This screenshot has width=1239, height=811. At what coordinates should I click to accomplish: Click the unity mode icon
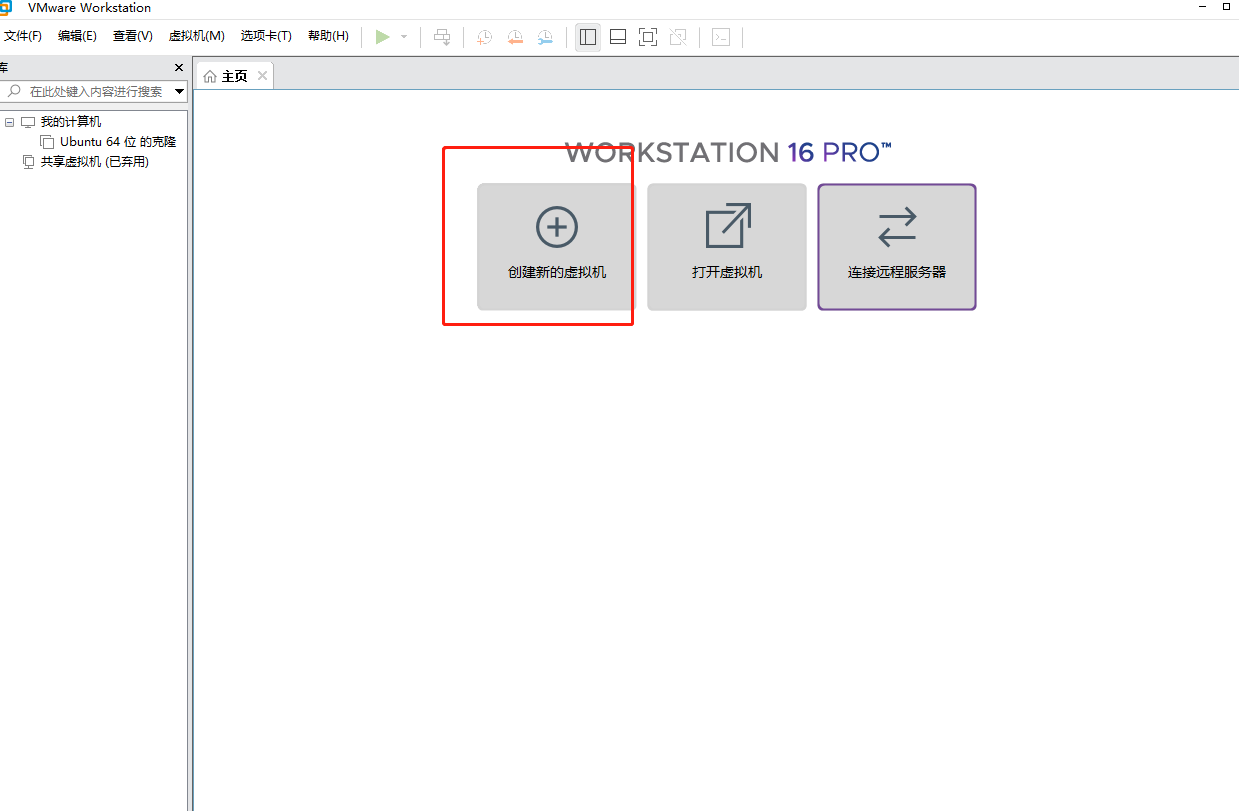tap(678, 37)
